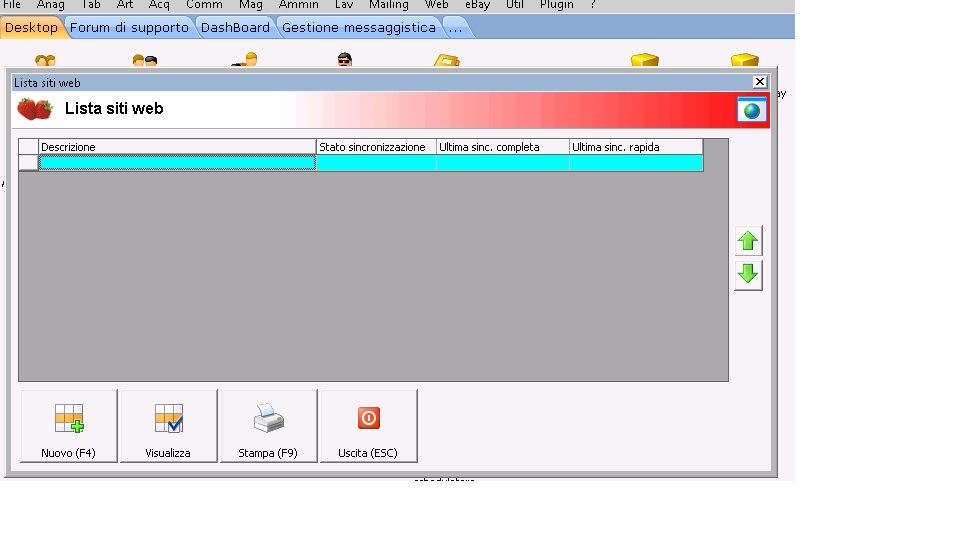Open the Acq menu
Viewport: 960px width, 540px height.
pos(159,5)
